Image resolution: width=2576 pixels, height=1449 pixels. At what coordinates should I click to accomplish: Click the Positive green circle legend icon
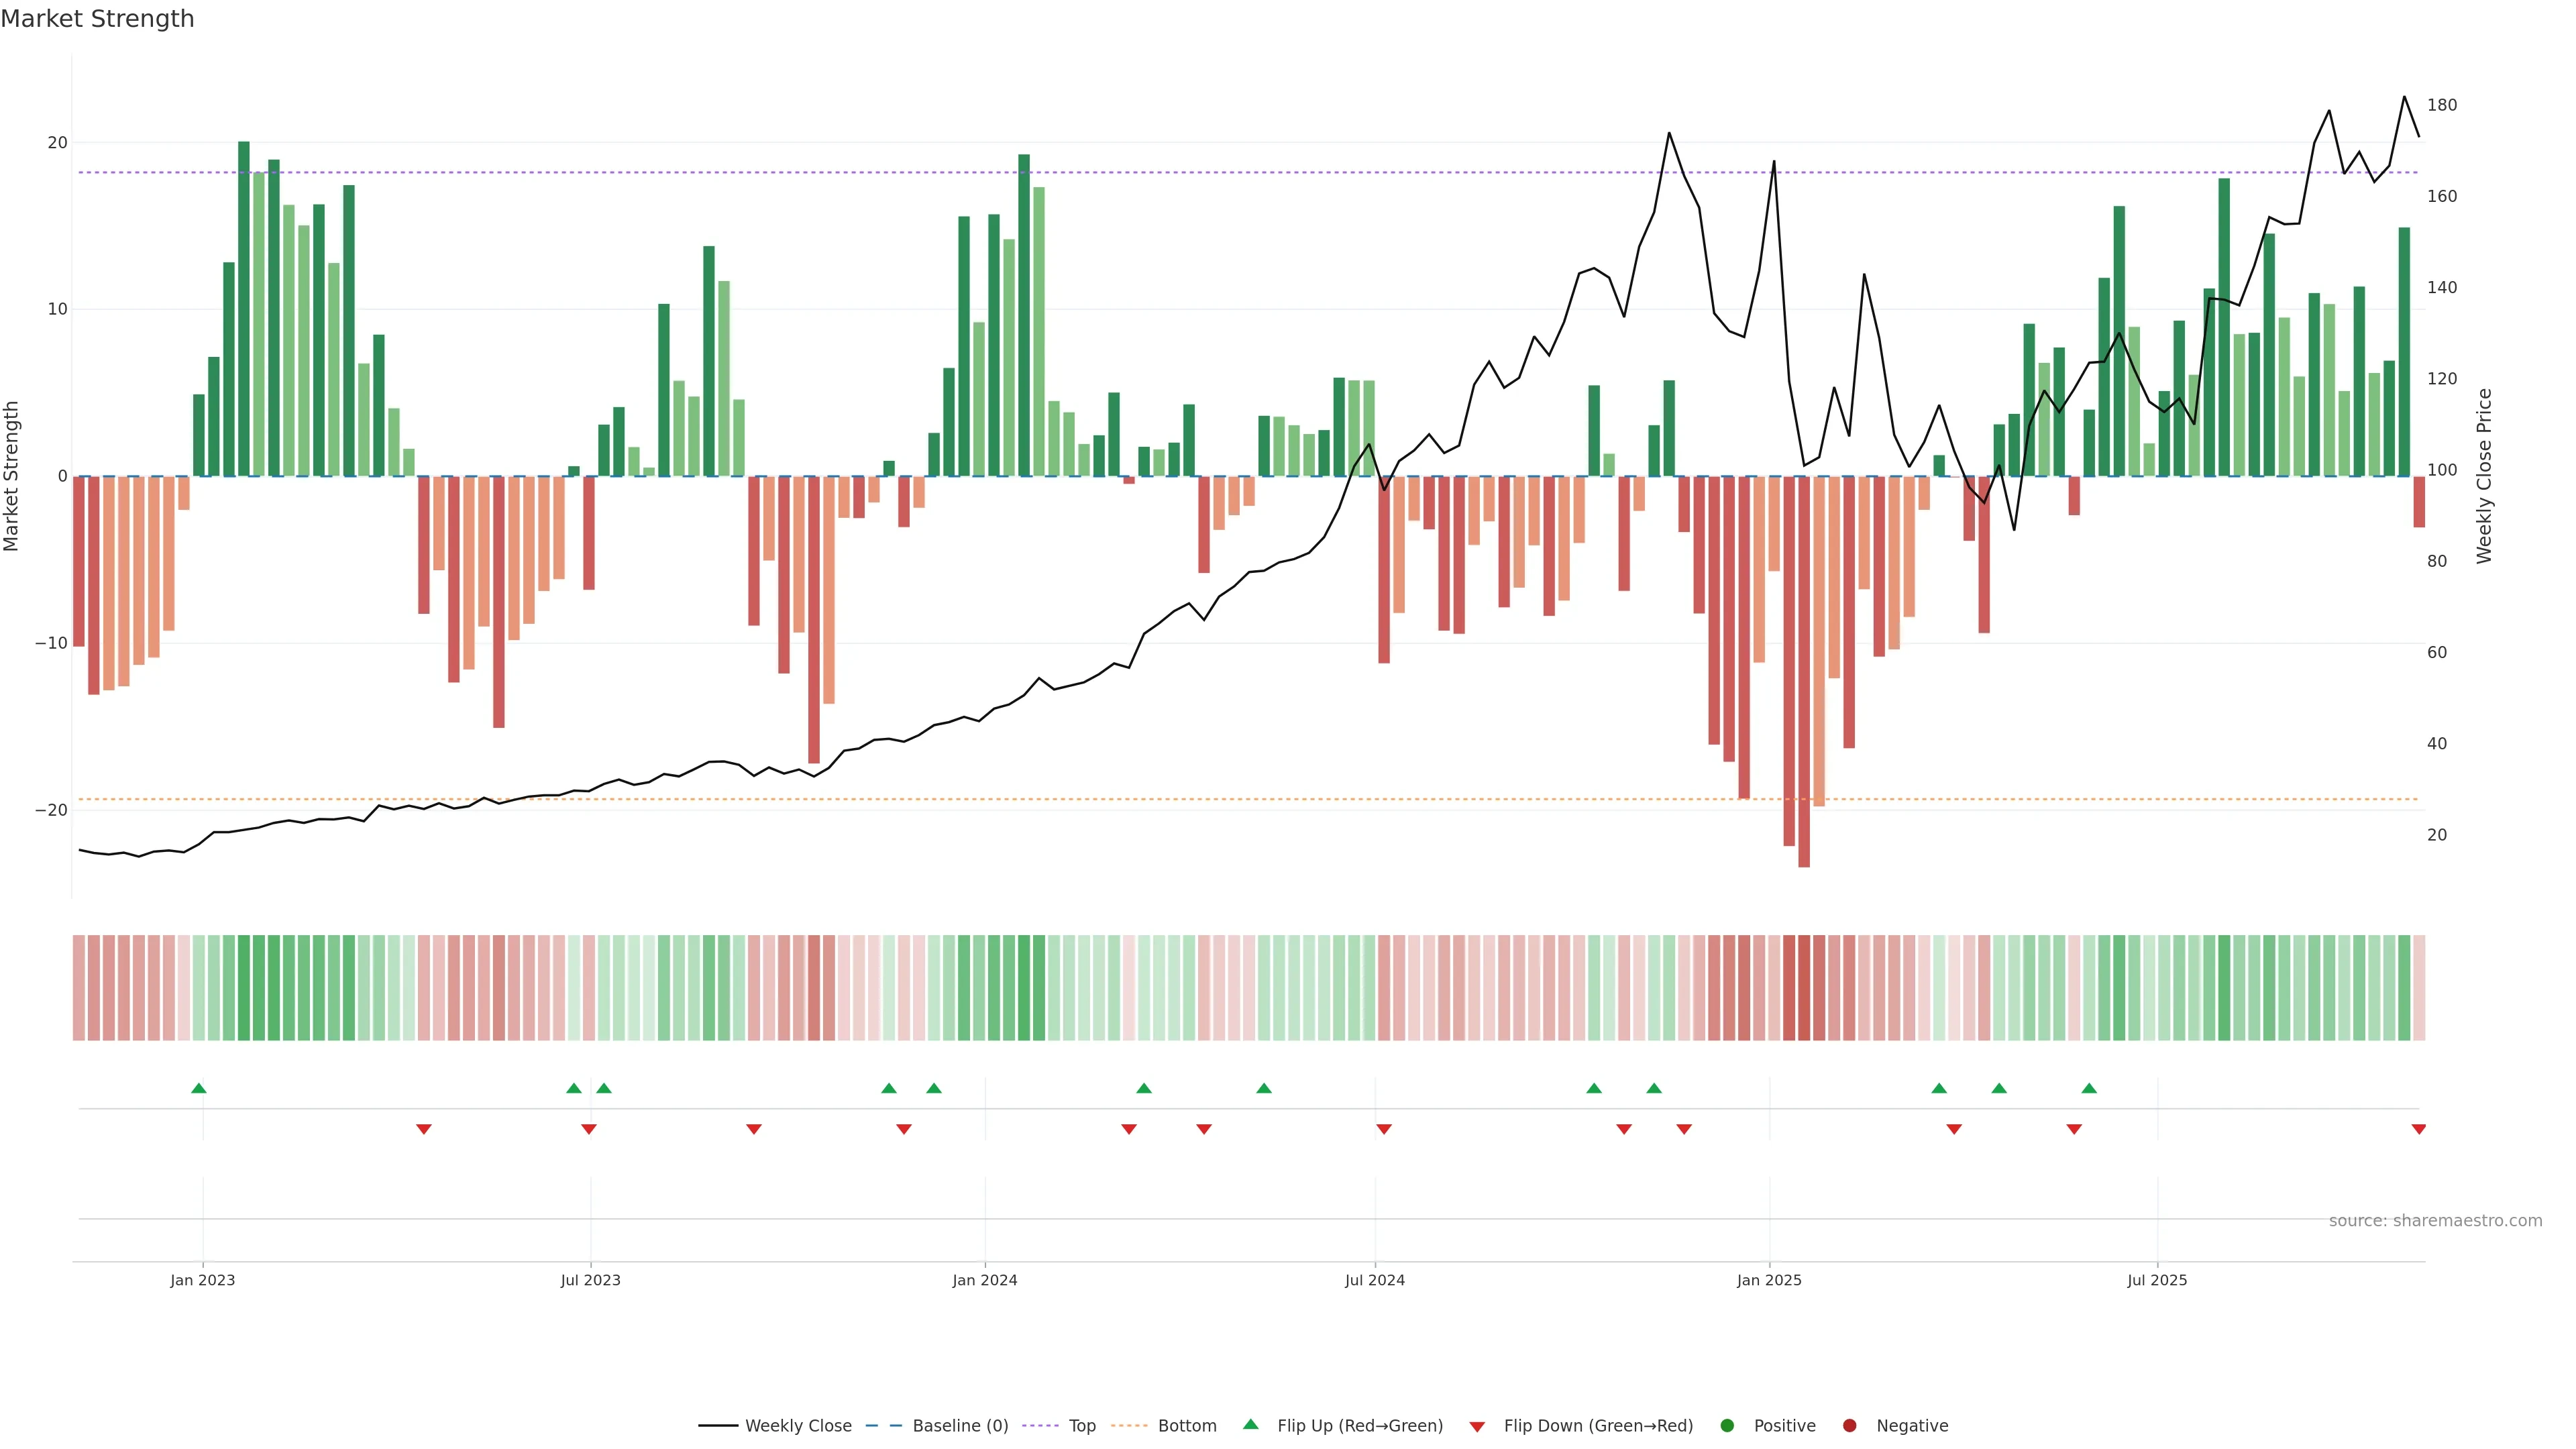(x=1727, y=1426)
